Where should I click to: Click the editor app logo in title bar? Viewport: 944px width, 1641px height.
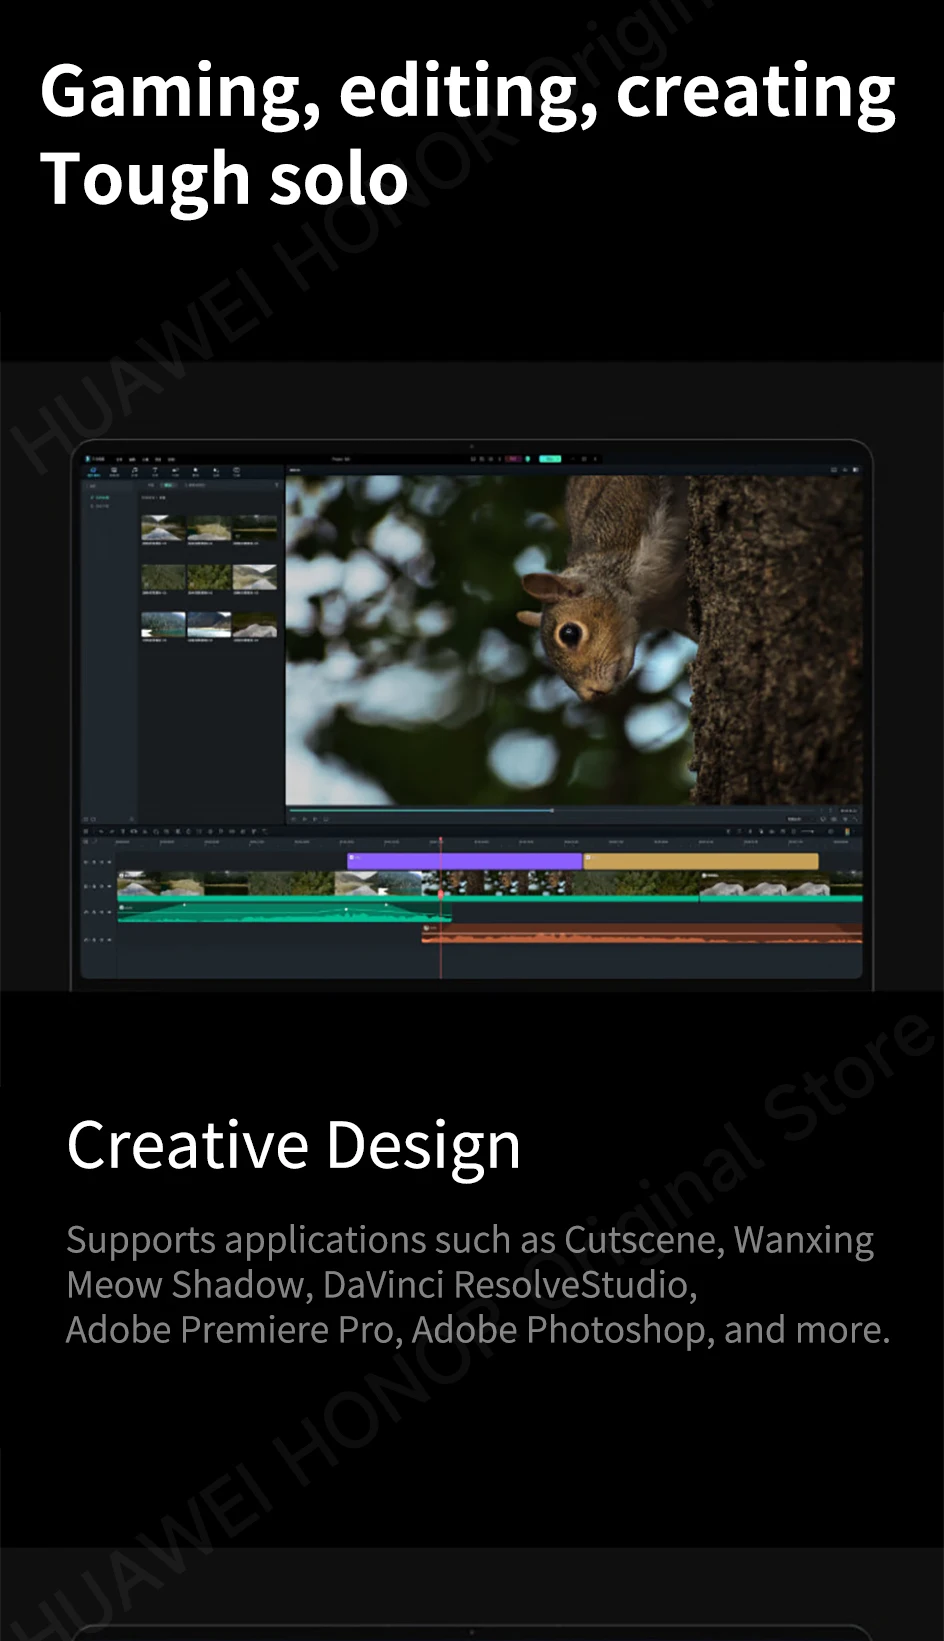click(87, 458)
